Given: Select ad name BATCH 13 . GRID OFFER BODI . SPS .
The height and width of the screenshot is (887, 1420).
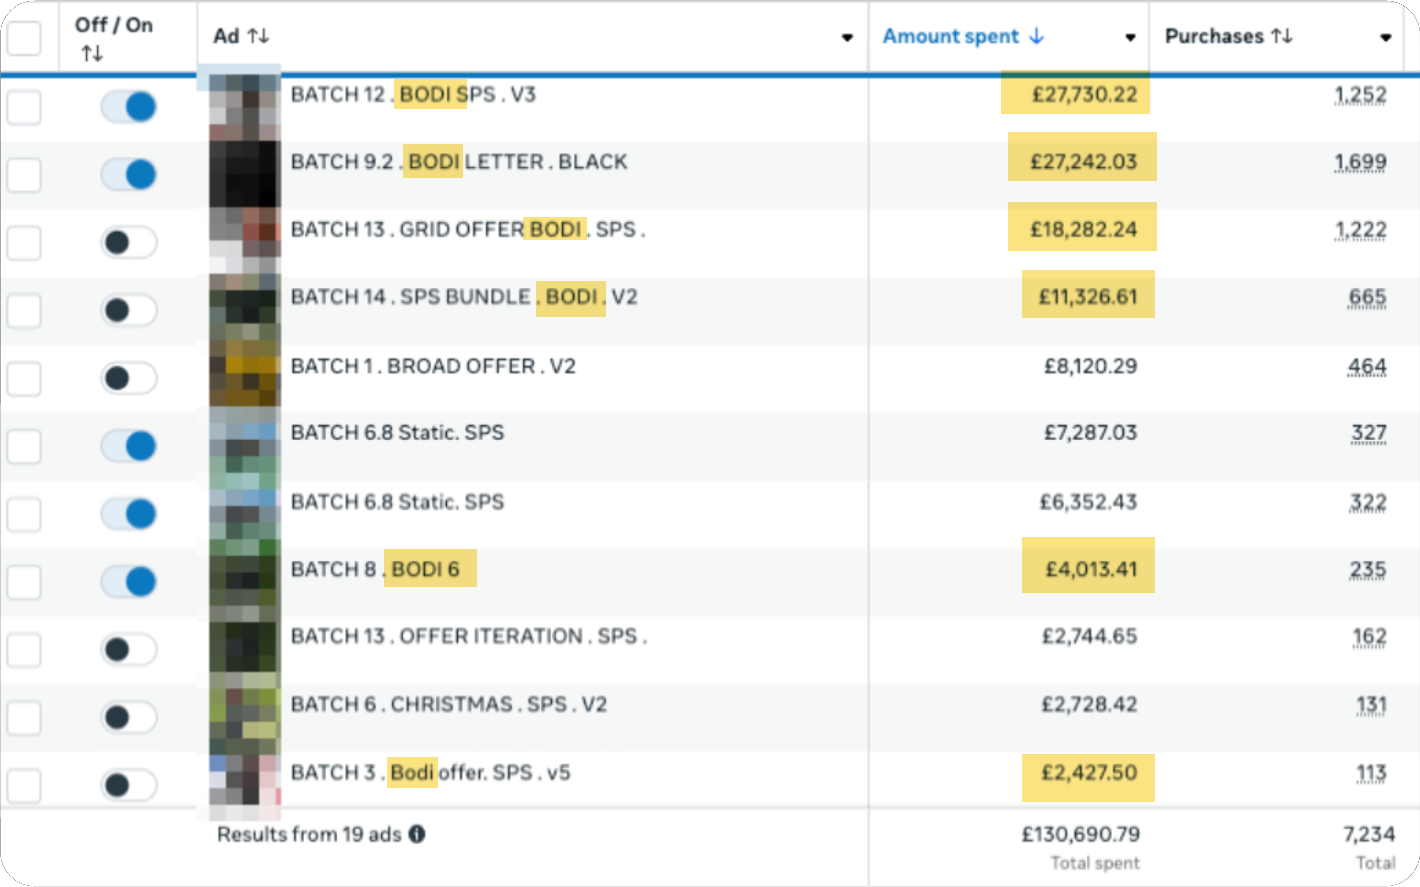Looking at the screenshot, I should (468, 229).
